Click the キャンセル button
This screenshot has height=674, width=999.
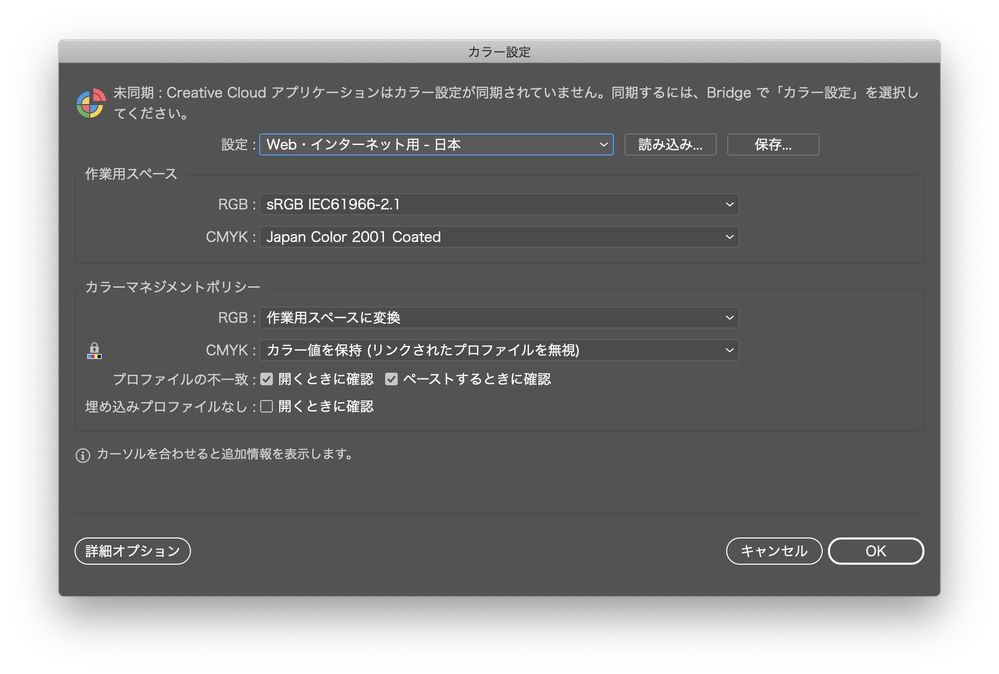point(773,551)
